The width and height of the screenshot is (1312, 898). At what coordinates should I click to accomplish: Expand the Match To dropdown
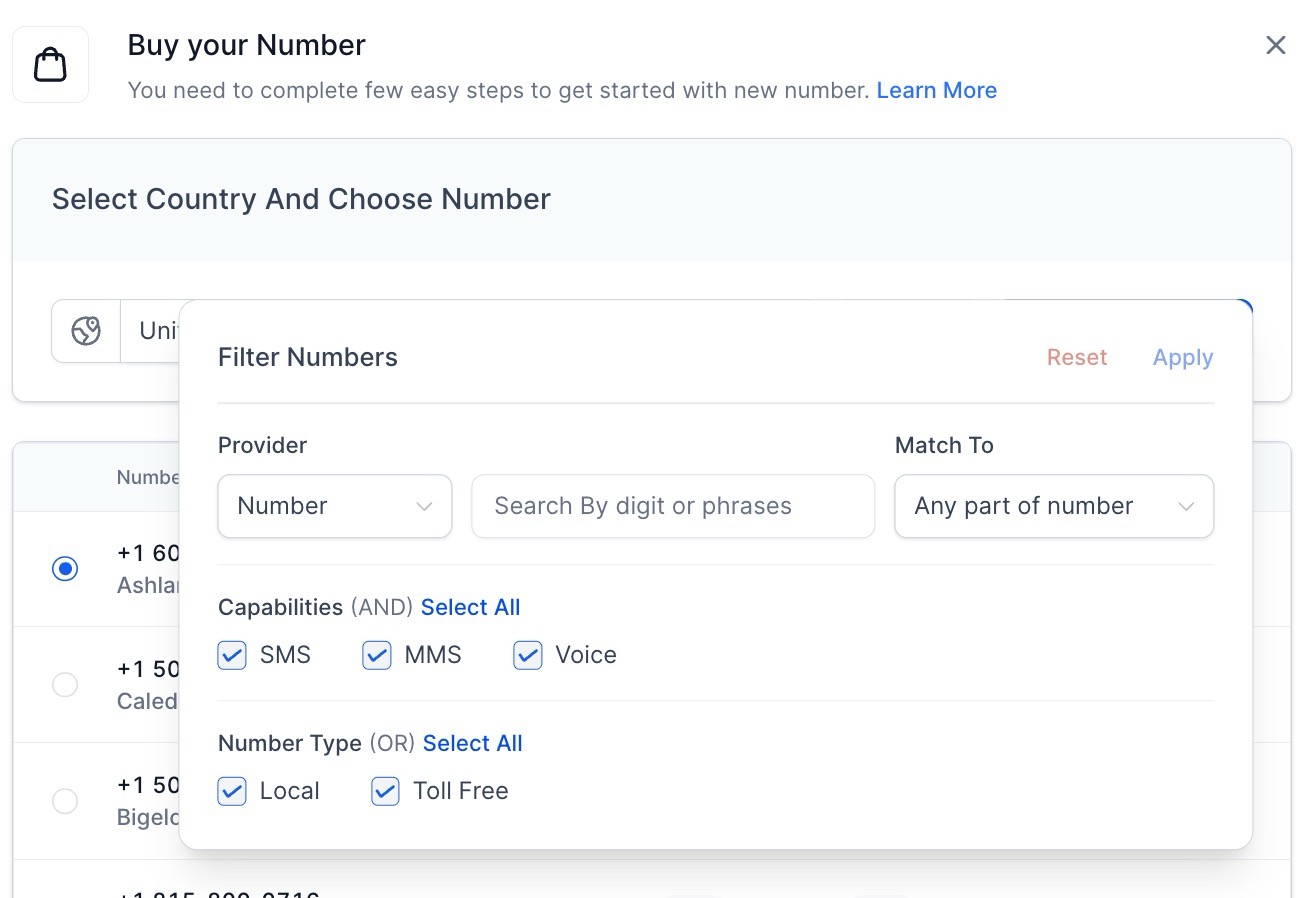pos(1053,506)
